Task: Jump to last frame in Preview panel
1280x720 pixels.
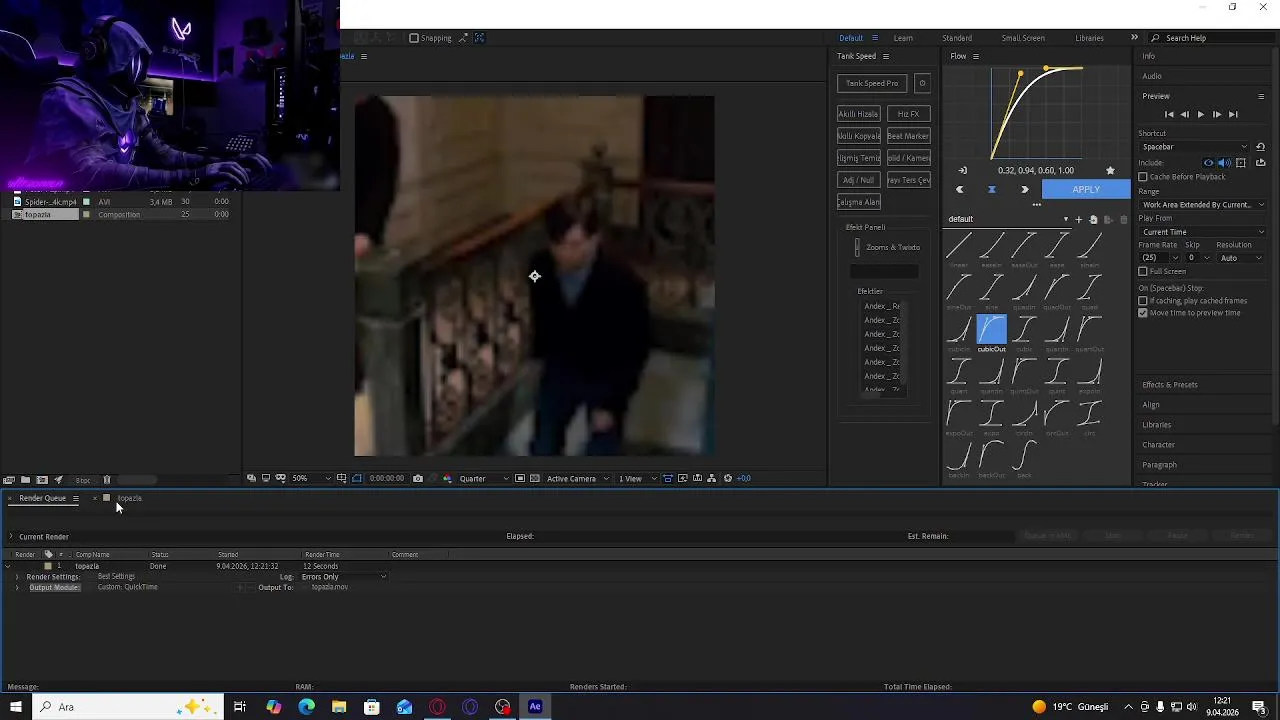Action: [1233, 115]
